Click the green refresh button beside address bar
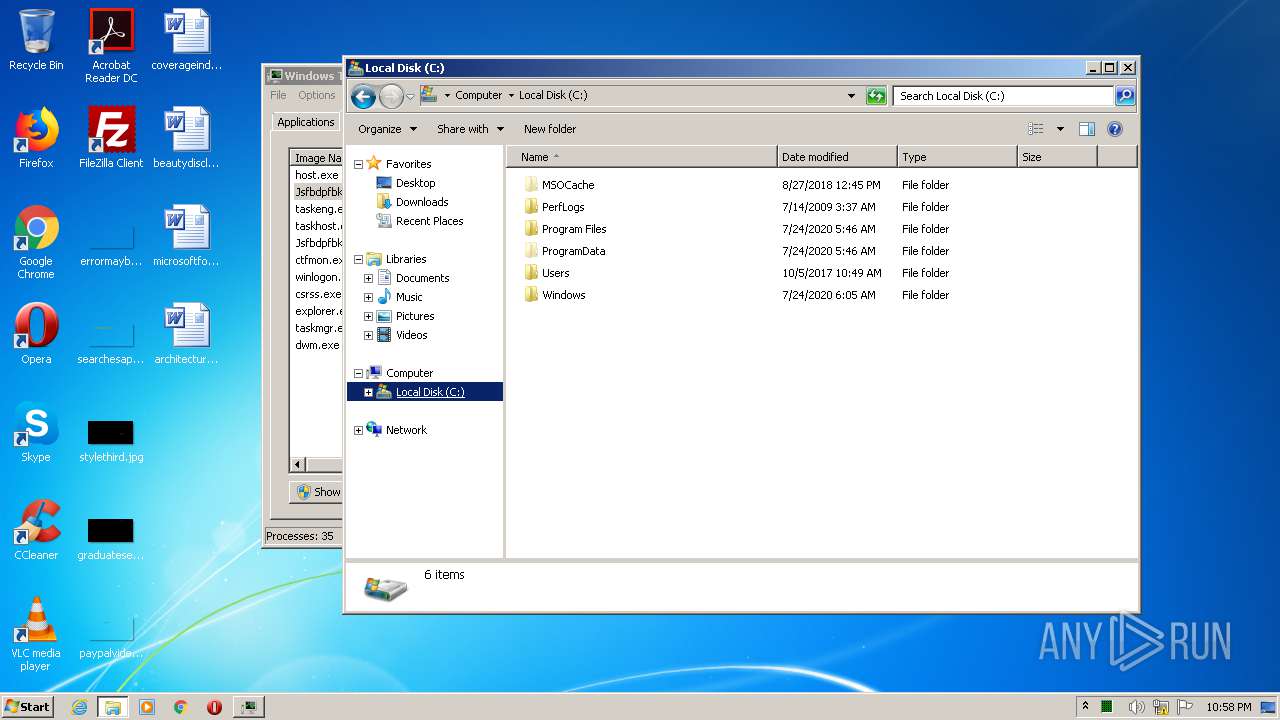 click(x=876, y=96)
